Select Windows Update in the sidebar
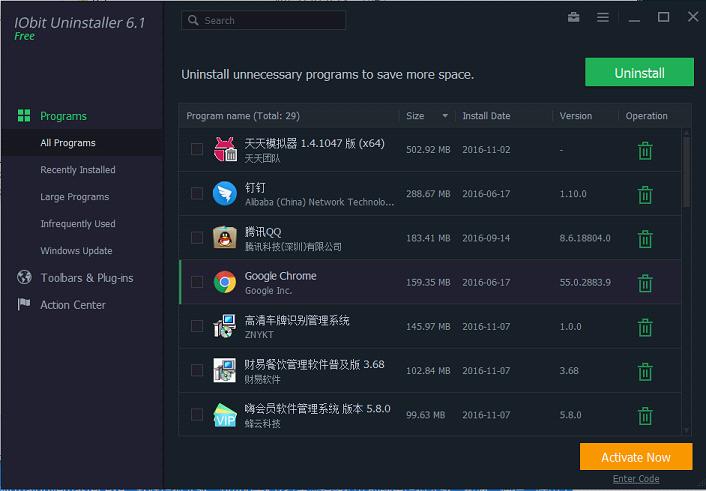This screenshot has width=706, height=491. point(76,251)
